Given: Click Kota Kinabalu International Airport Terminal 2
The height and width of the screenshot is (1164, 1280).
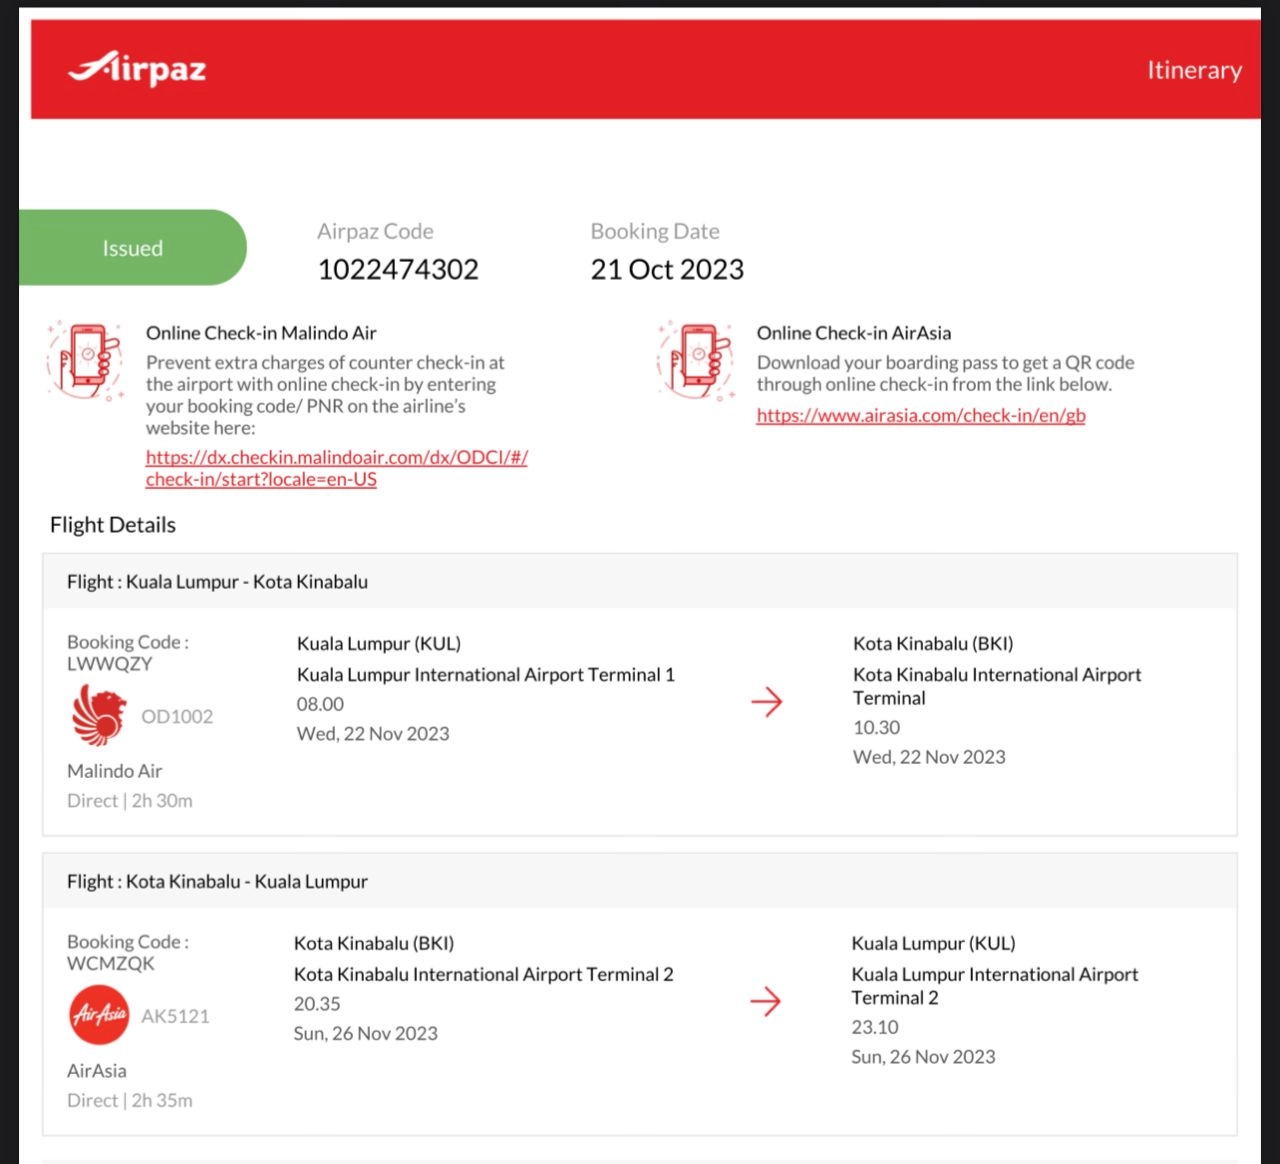Looking at the screenshot, I should click(x=484, y=975).
